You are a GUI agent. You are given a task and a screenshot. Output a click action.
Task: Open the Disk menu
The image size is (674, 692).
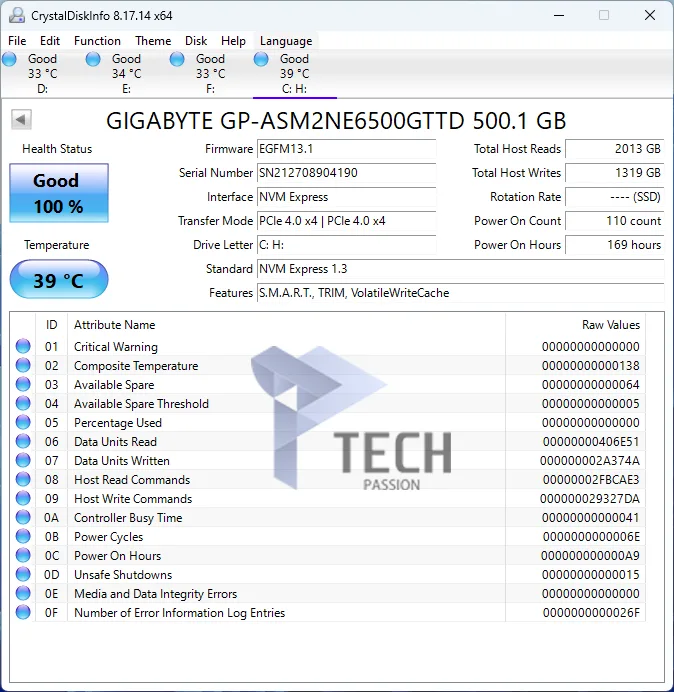(196, 41)
